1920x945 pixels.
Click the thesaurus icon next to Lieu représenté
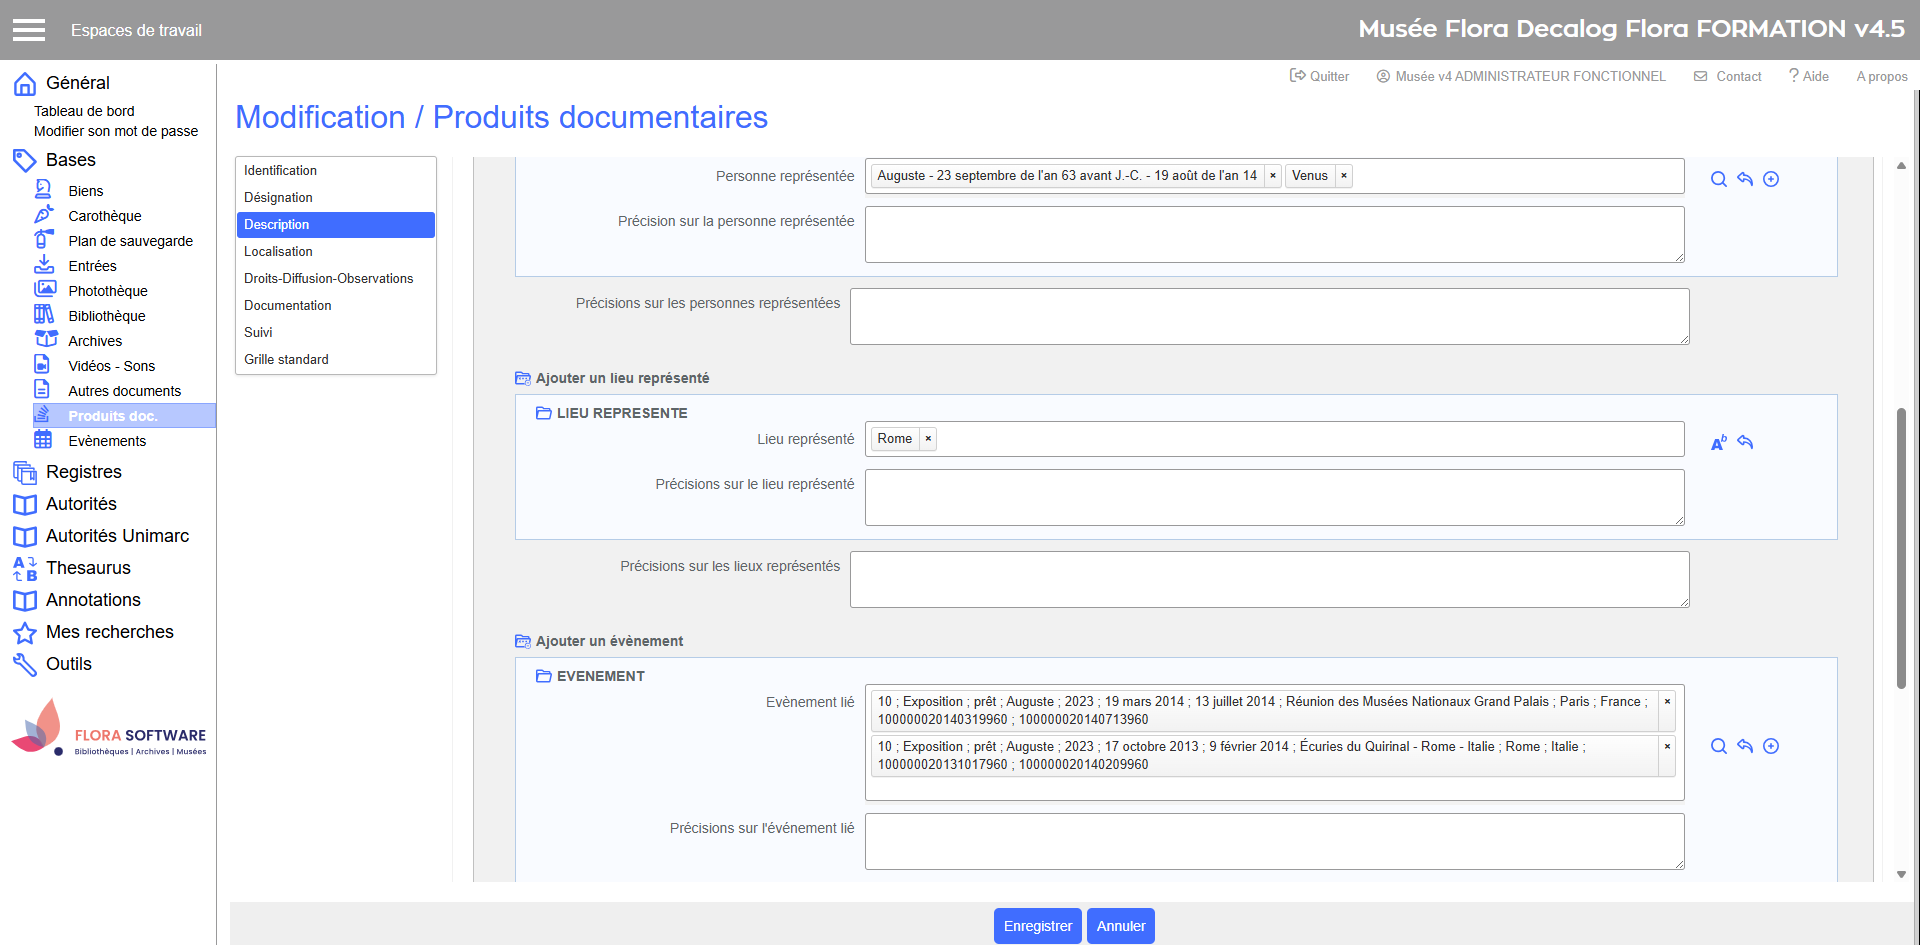1718,443
